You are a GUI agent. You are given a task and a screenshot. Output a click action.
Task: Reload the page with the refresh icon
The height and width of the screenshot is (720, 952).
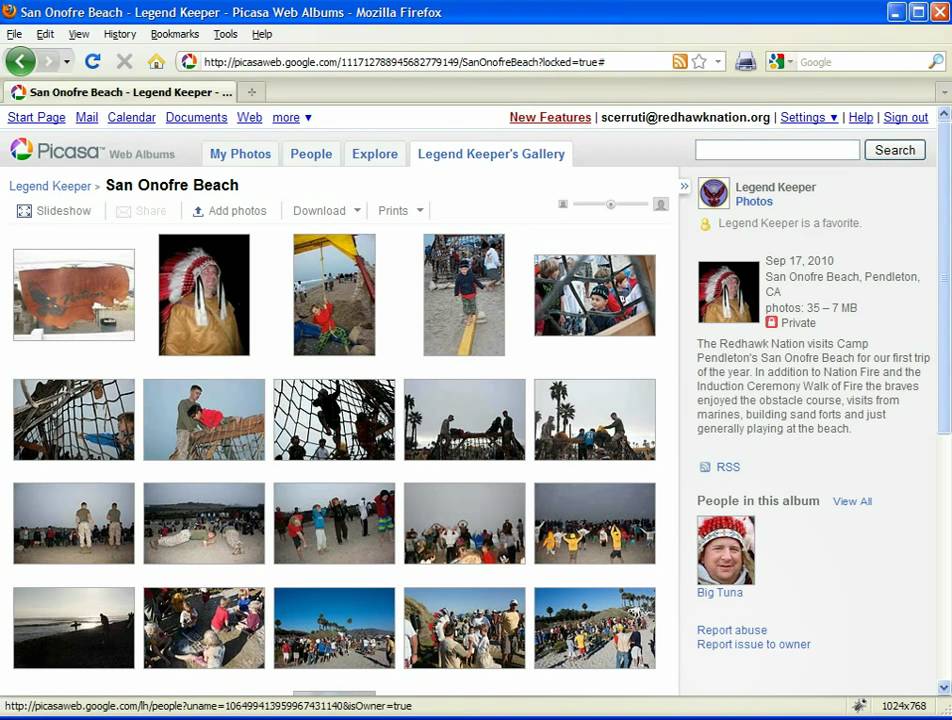(92, 61)
